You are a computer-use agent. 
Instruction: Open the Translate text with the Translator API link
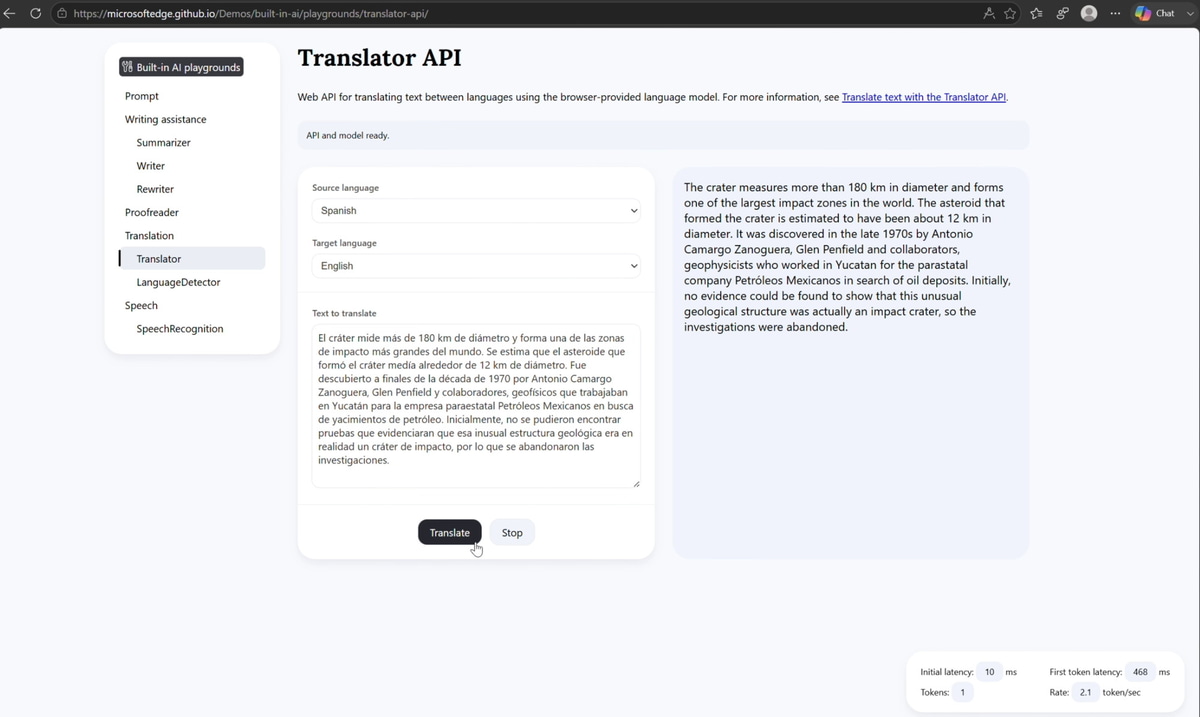924,97
